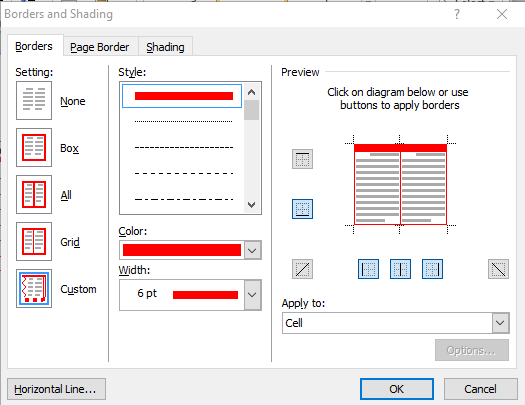
Task: Switch to the Shading tab
Action: (165, 47)
